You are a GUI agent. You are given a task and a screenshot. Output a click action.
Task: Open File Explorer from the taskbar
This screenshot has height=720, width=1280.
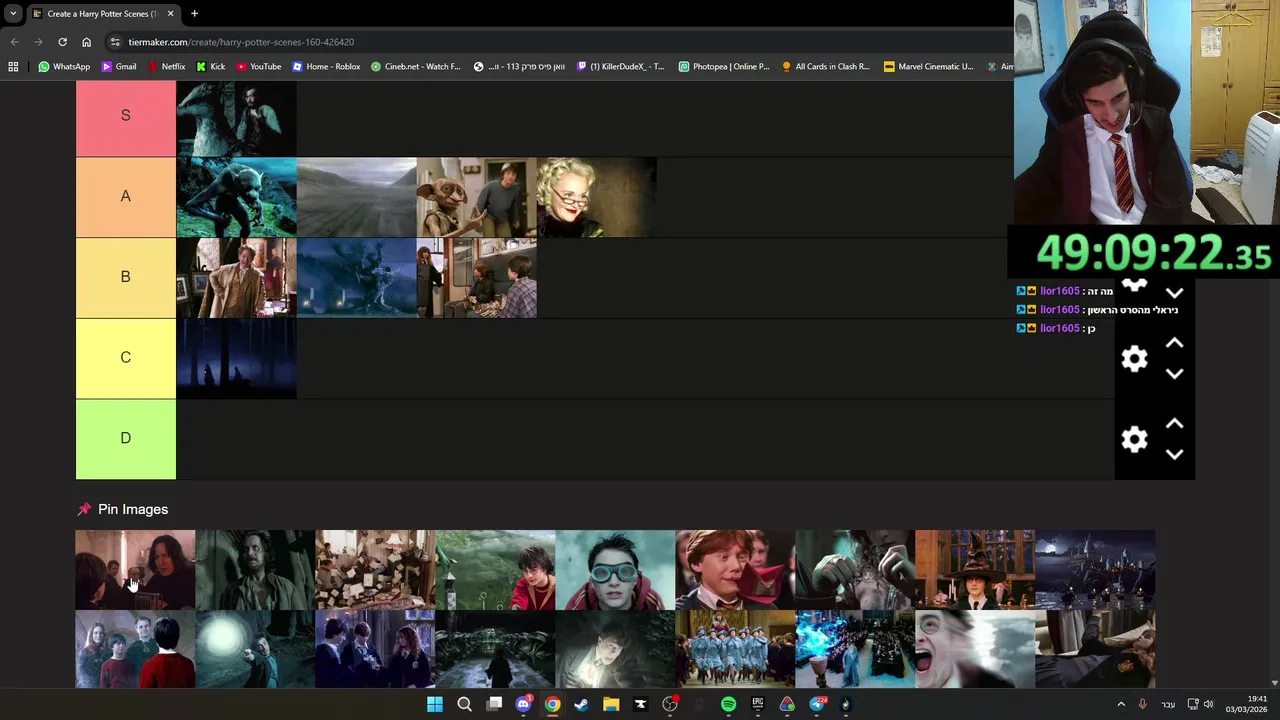(611, 704)
